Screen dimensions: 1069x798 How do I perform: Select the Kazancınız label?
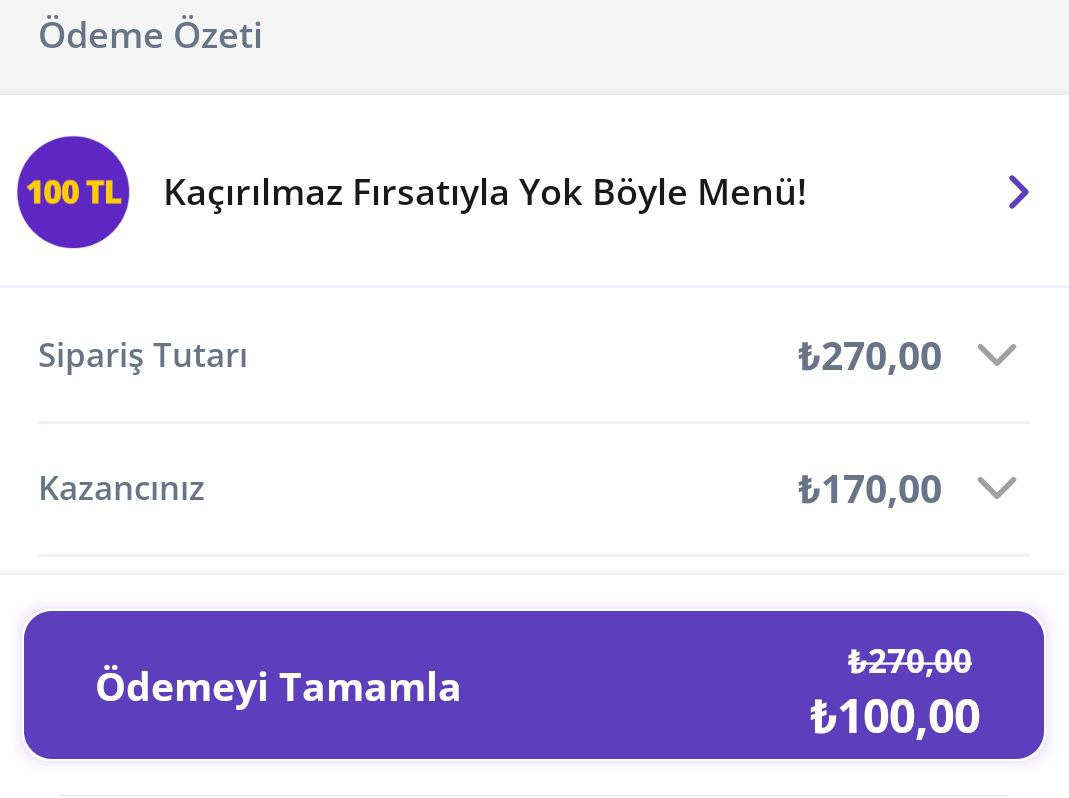point(121,489)
